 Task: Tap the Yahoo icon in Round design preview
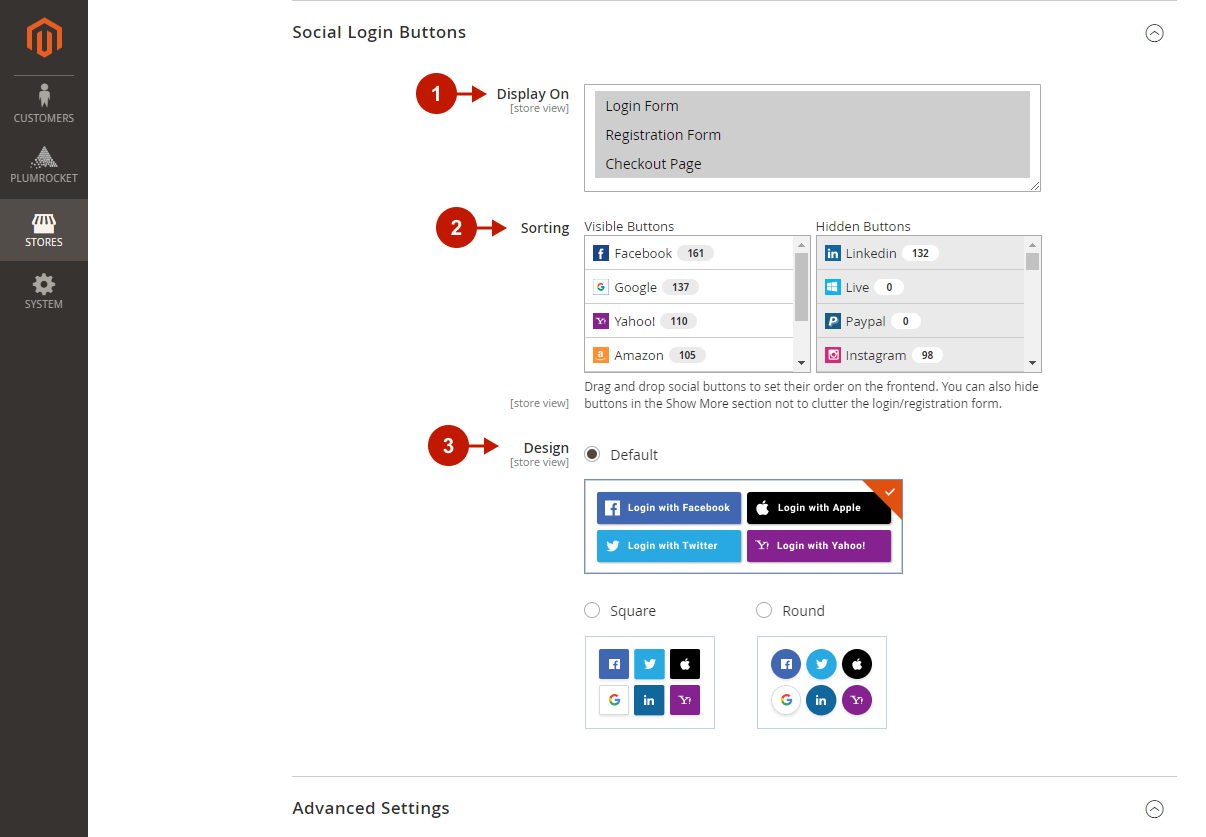857,700
